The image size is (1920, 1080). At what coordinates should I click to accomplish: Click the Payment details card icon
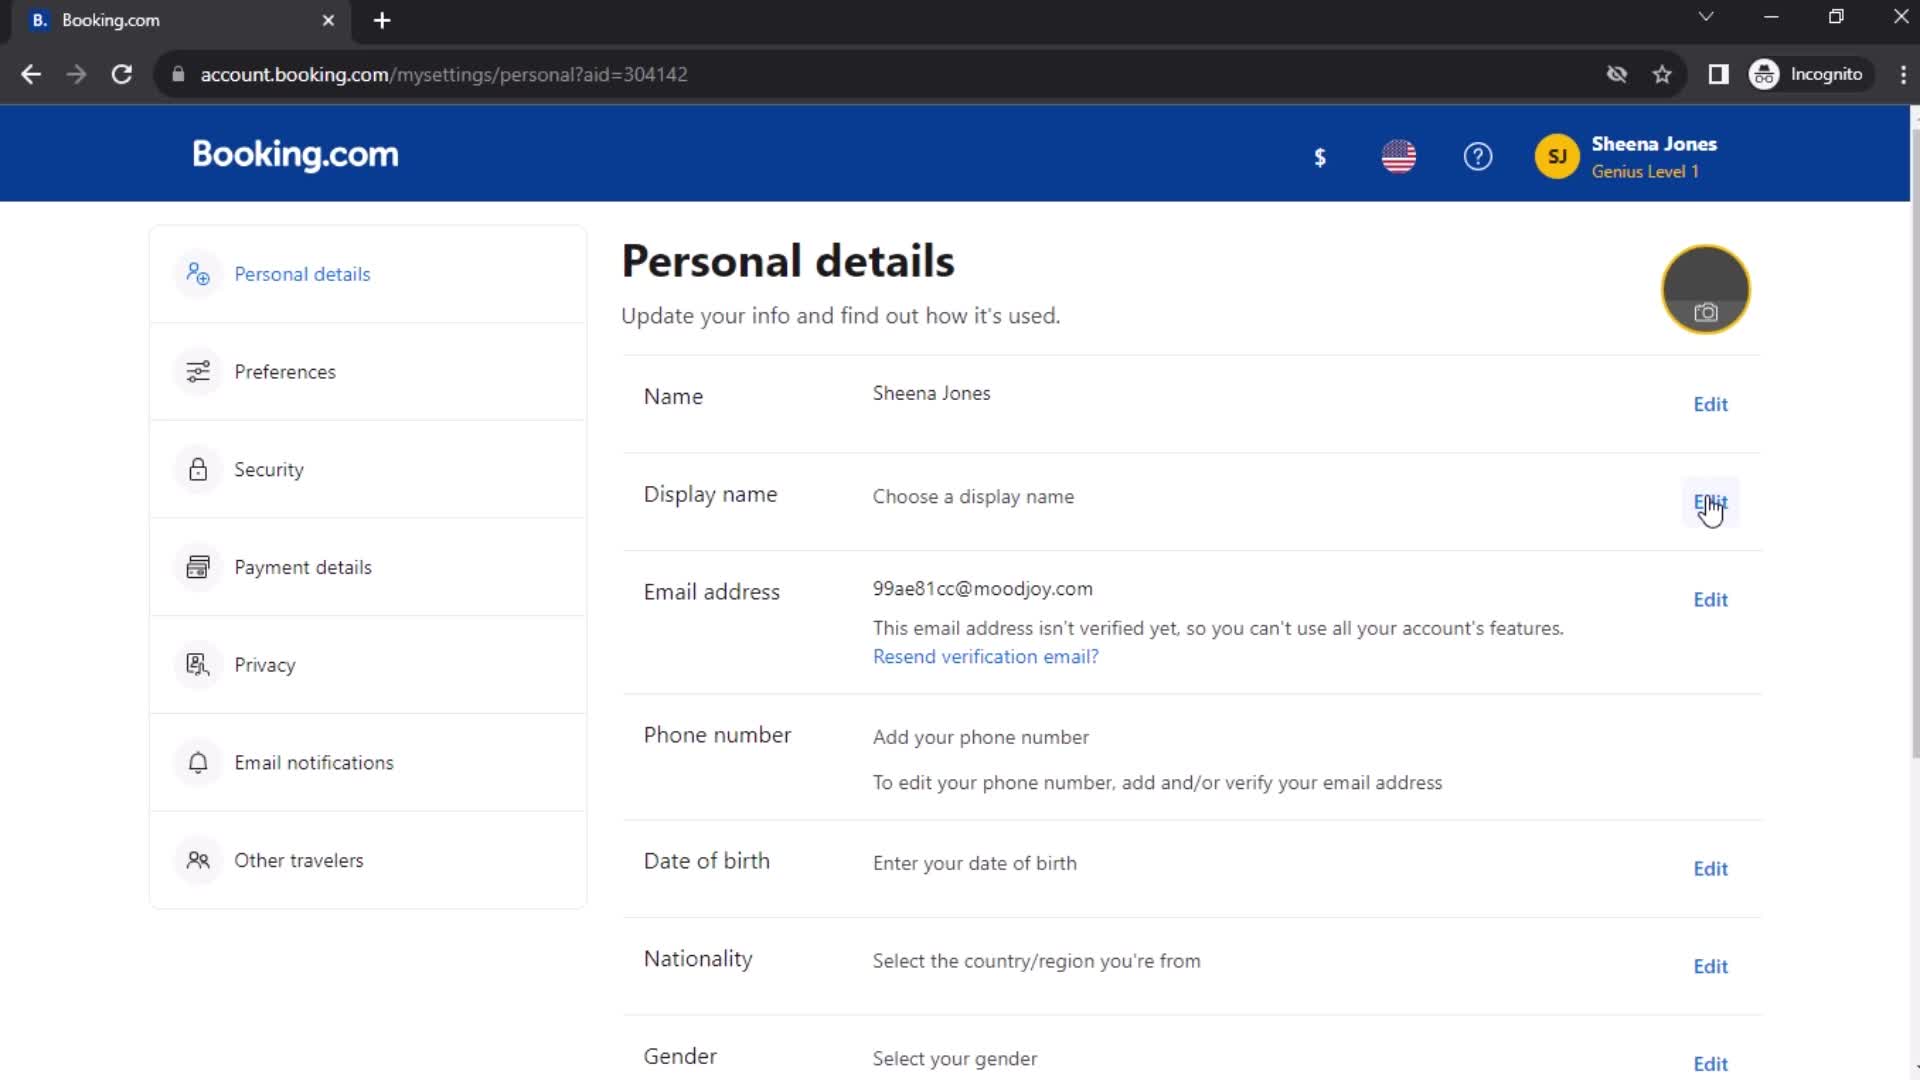[198, 567]
